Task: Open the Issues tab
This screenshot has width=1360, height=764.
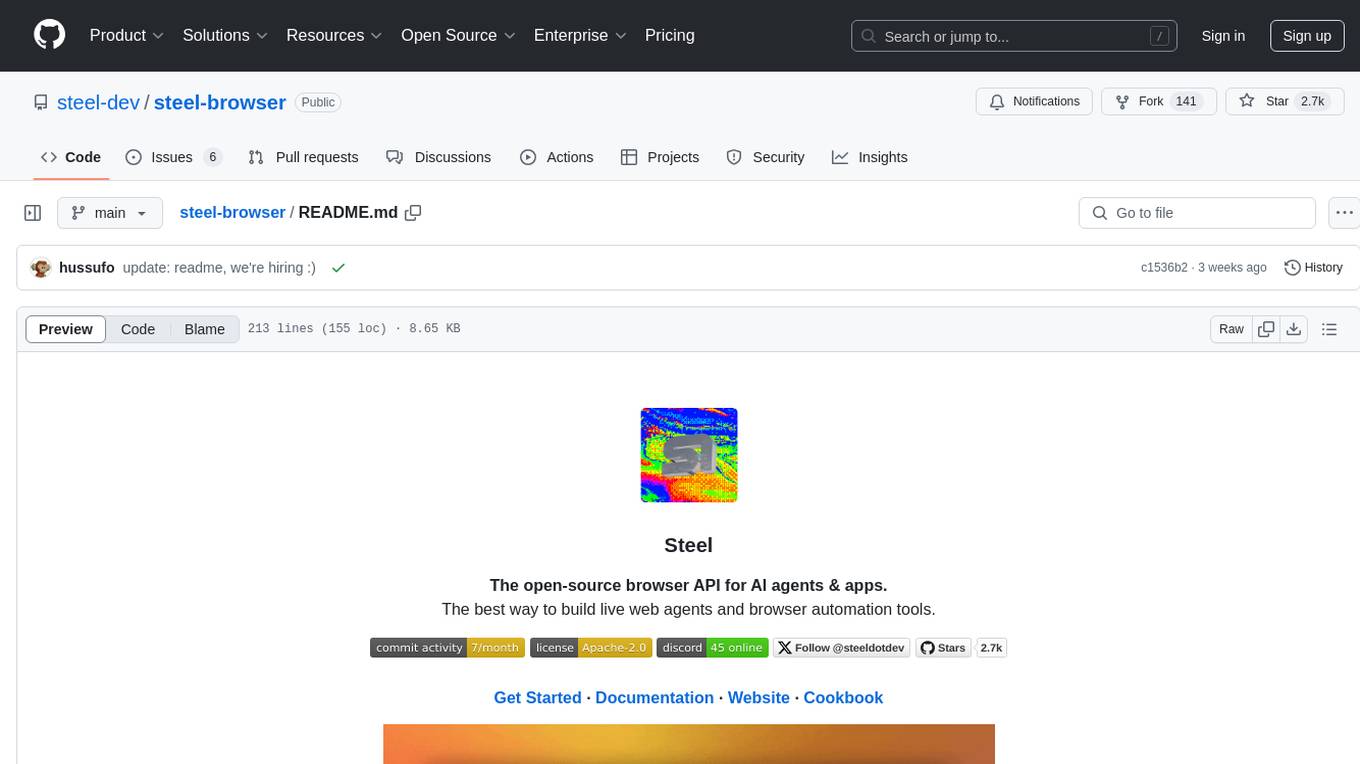Action: (173, 157)
